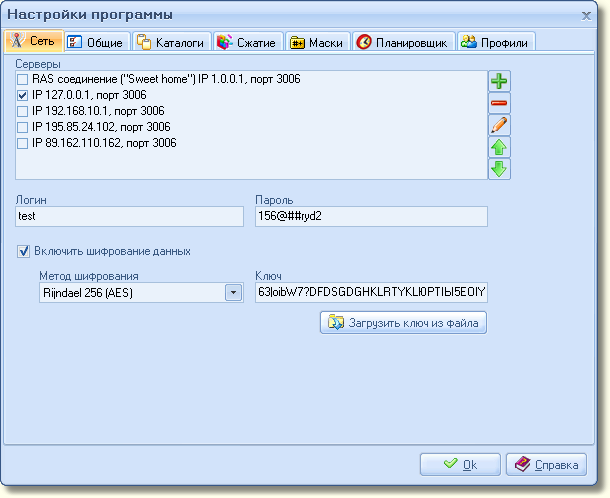Open the Профили tab

click(x=496, y=42)
